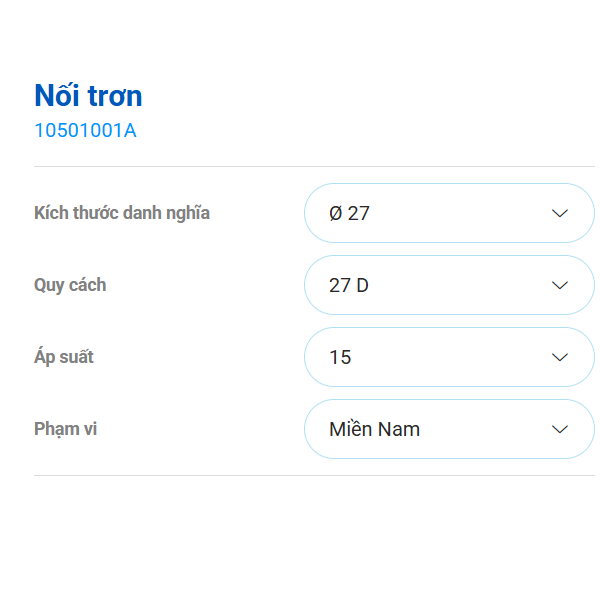The width and height of the screenshot is (600, 600).
Task: Select the Miền Nam value text
Action: [x=374, y=429]
